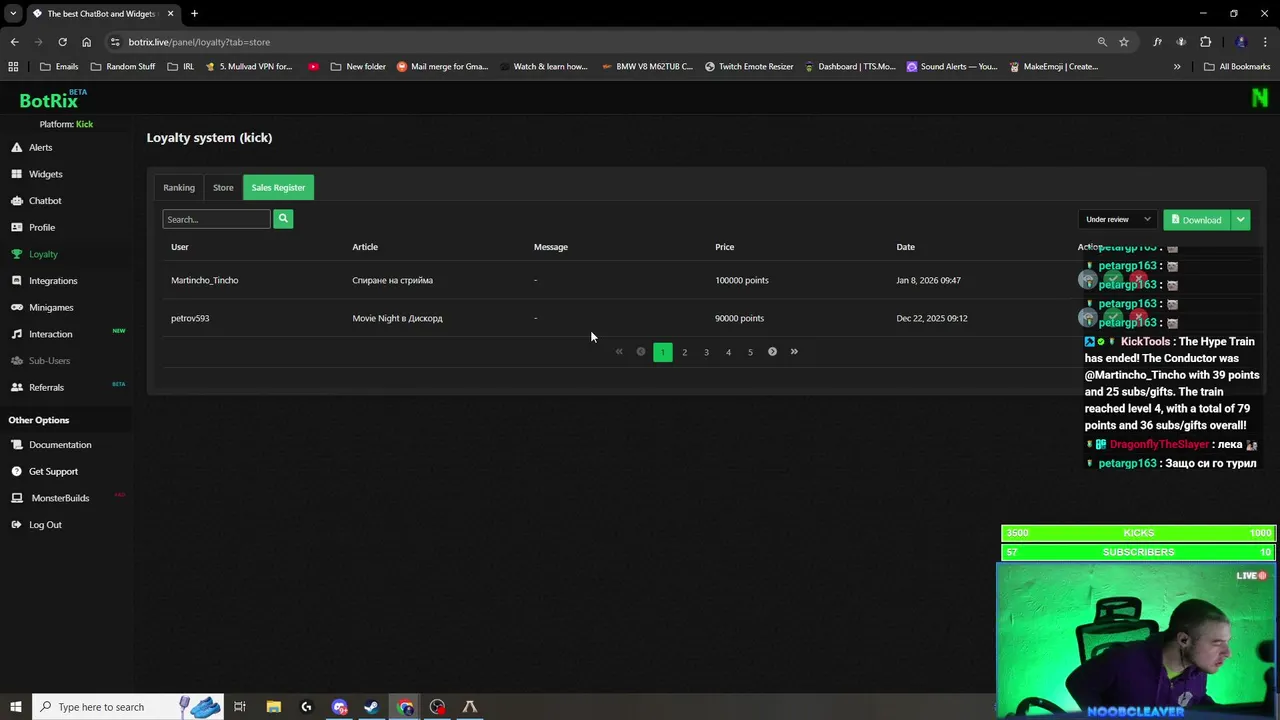This screenshot has width=1280, height=720.
Task: Approve Martincho_Tincho's redemption with the green check
Action: (1113, 280)
